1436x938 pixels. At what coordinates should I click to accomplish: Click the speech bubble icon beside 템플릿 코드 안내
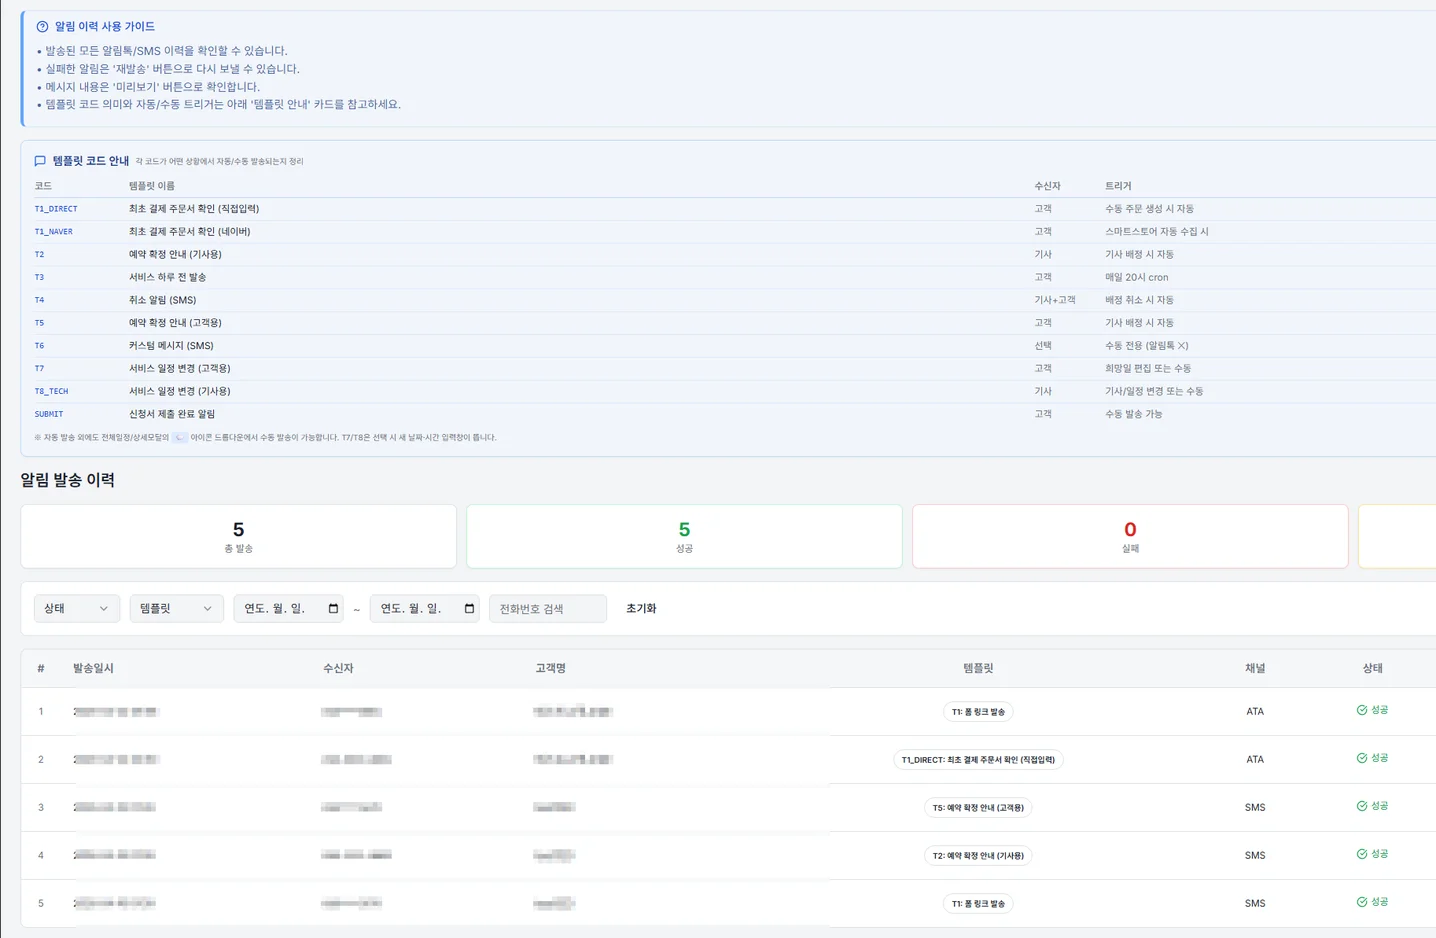40,161
